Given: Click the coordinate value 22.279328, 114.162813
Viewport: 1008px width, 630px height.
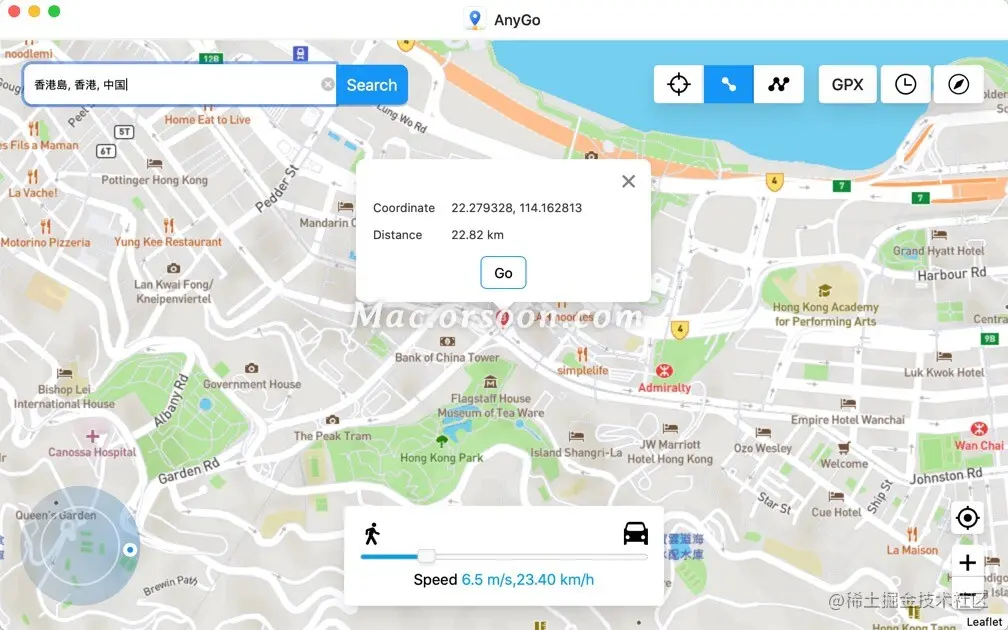Looking at the screenshot, I should pyautogui.click(x=516, y=208).
